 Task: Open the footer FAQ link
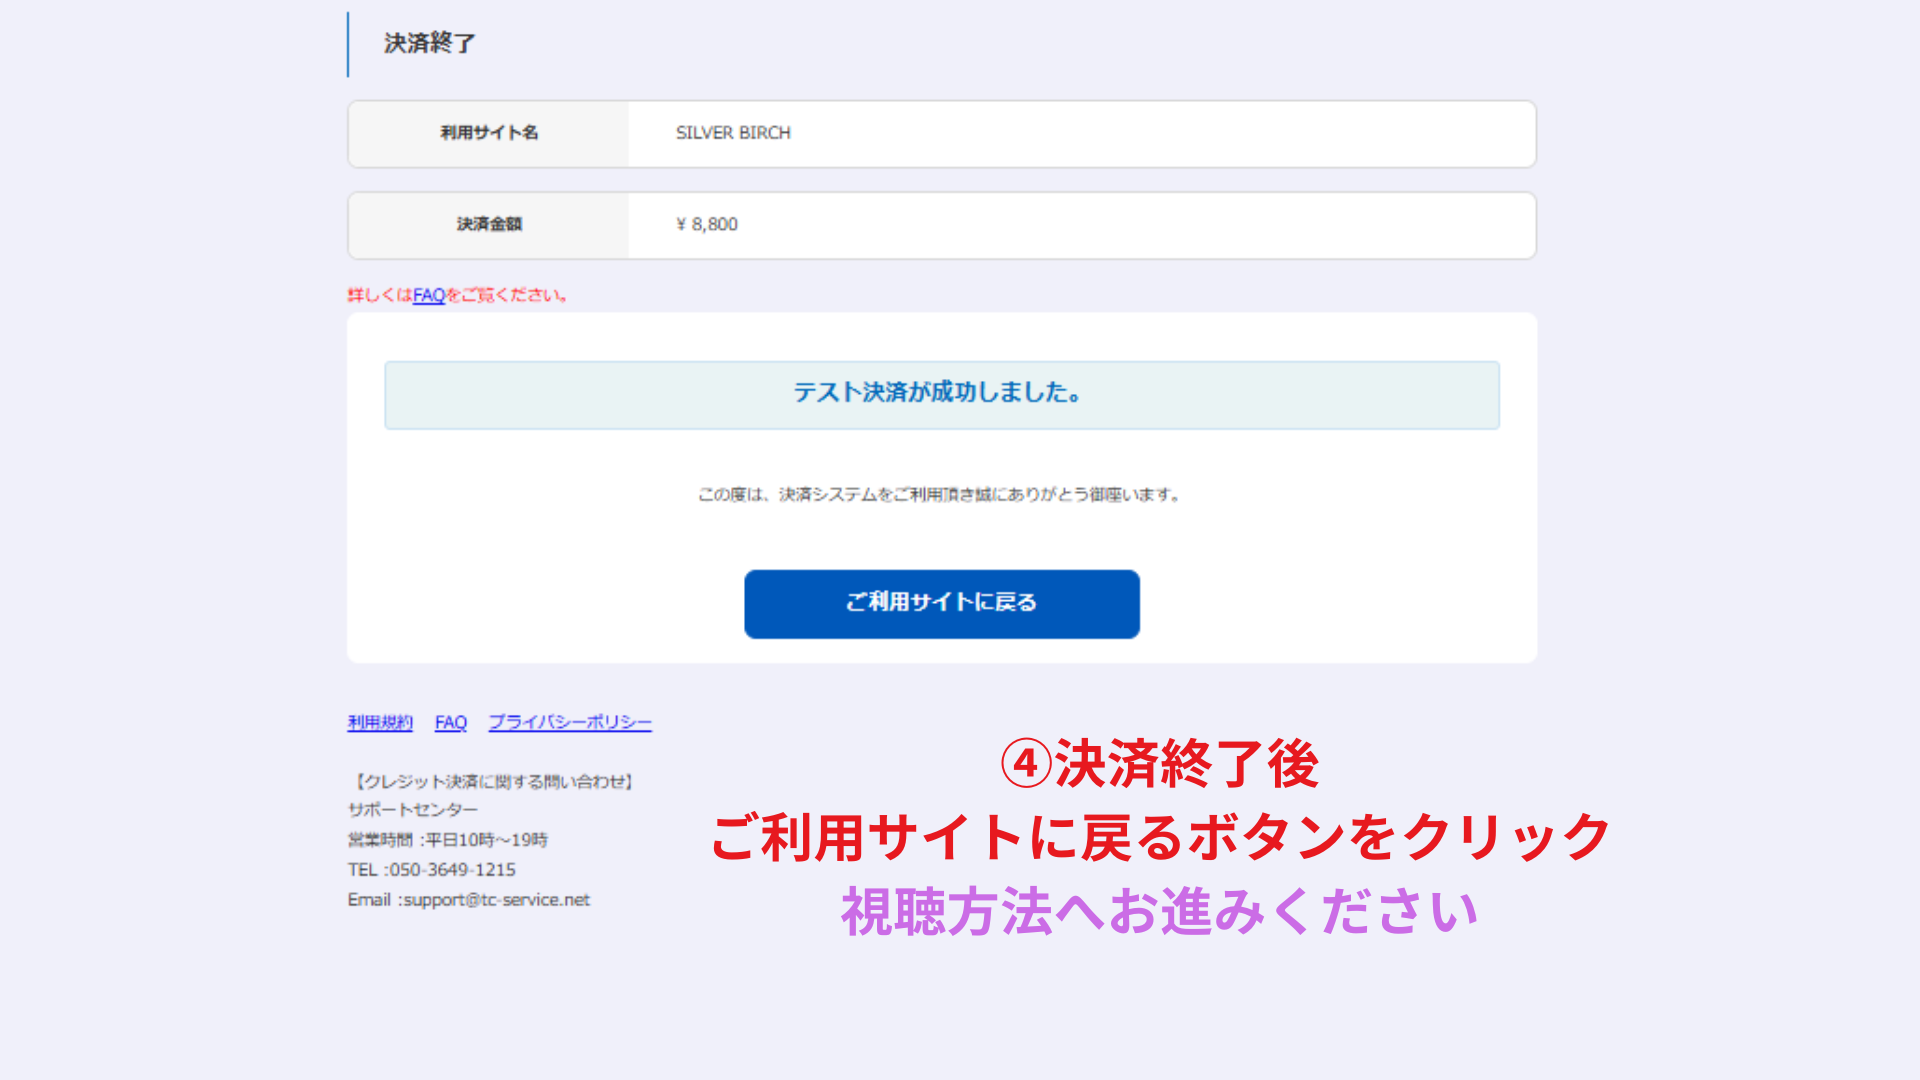coord(450,722)
